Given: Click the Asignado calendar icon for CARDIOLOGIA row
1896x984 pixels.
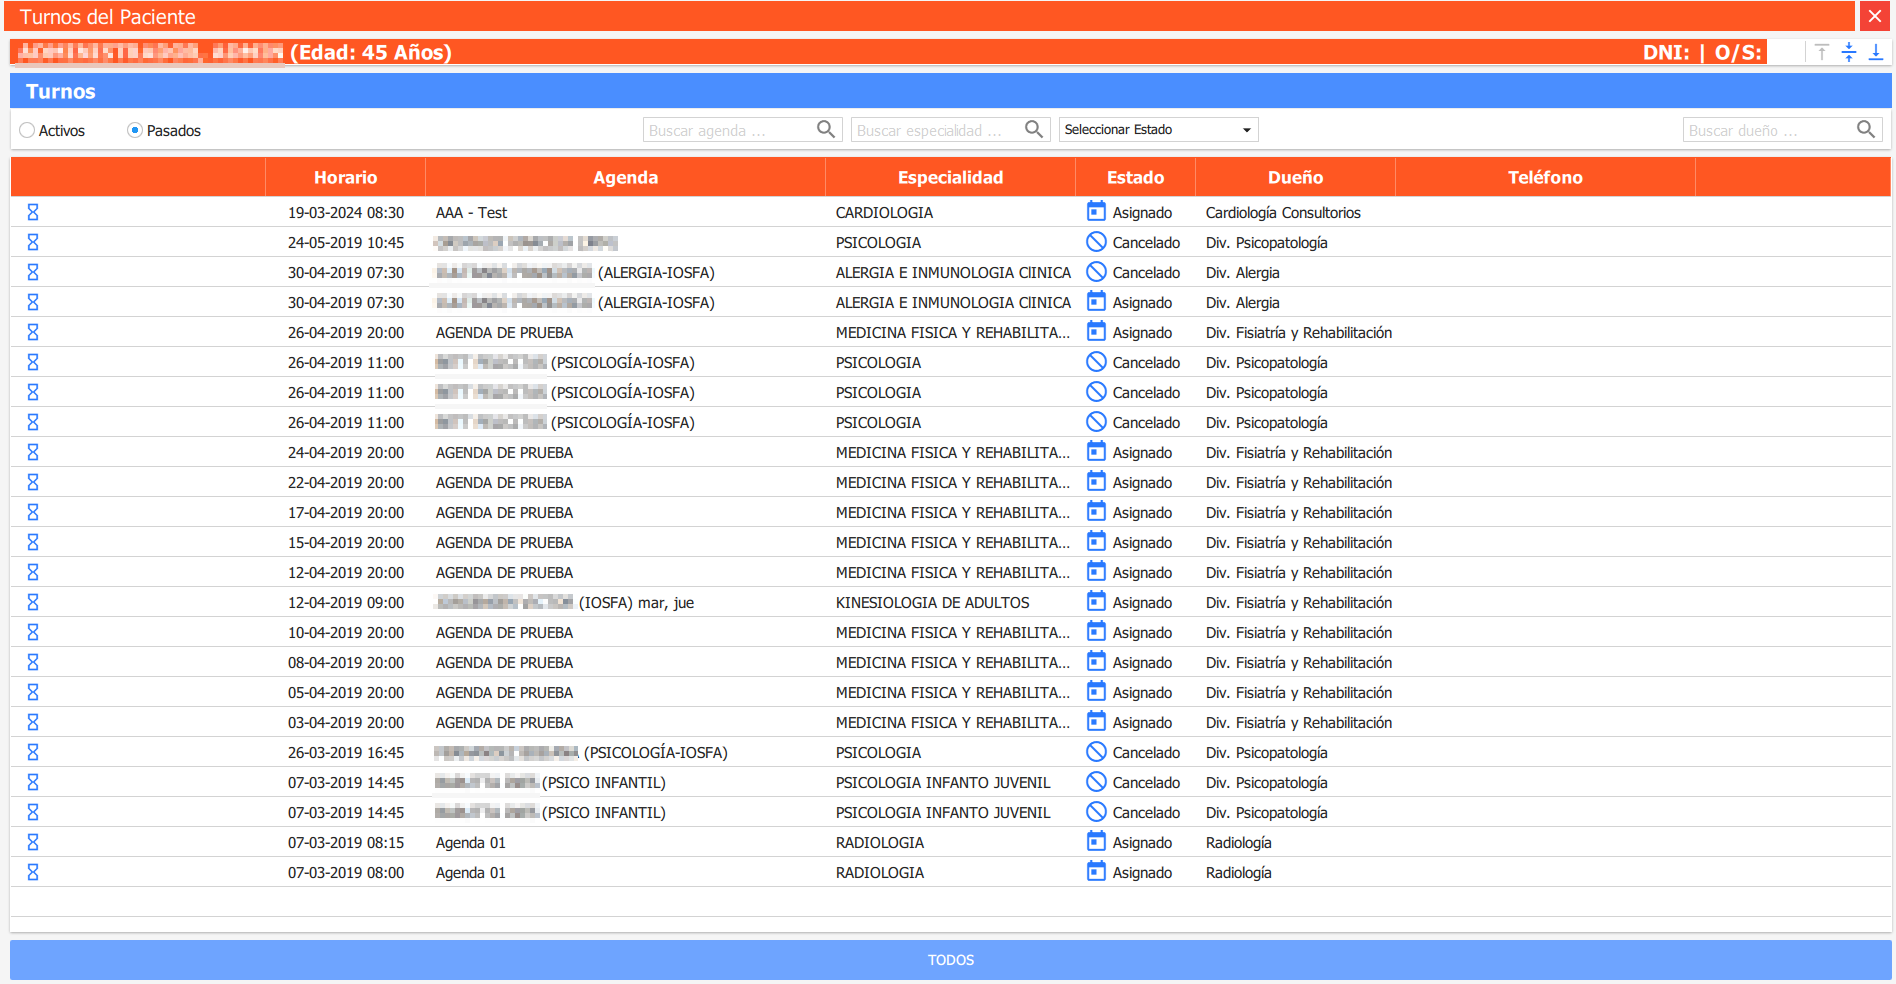Looking at the screenshot, I should tap(1096, 212).
